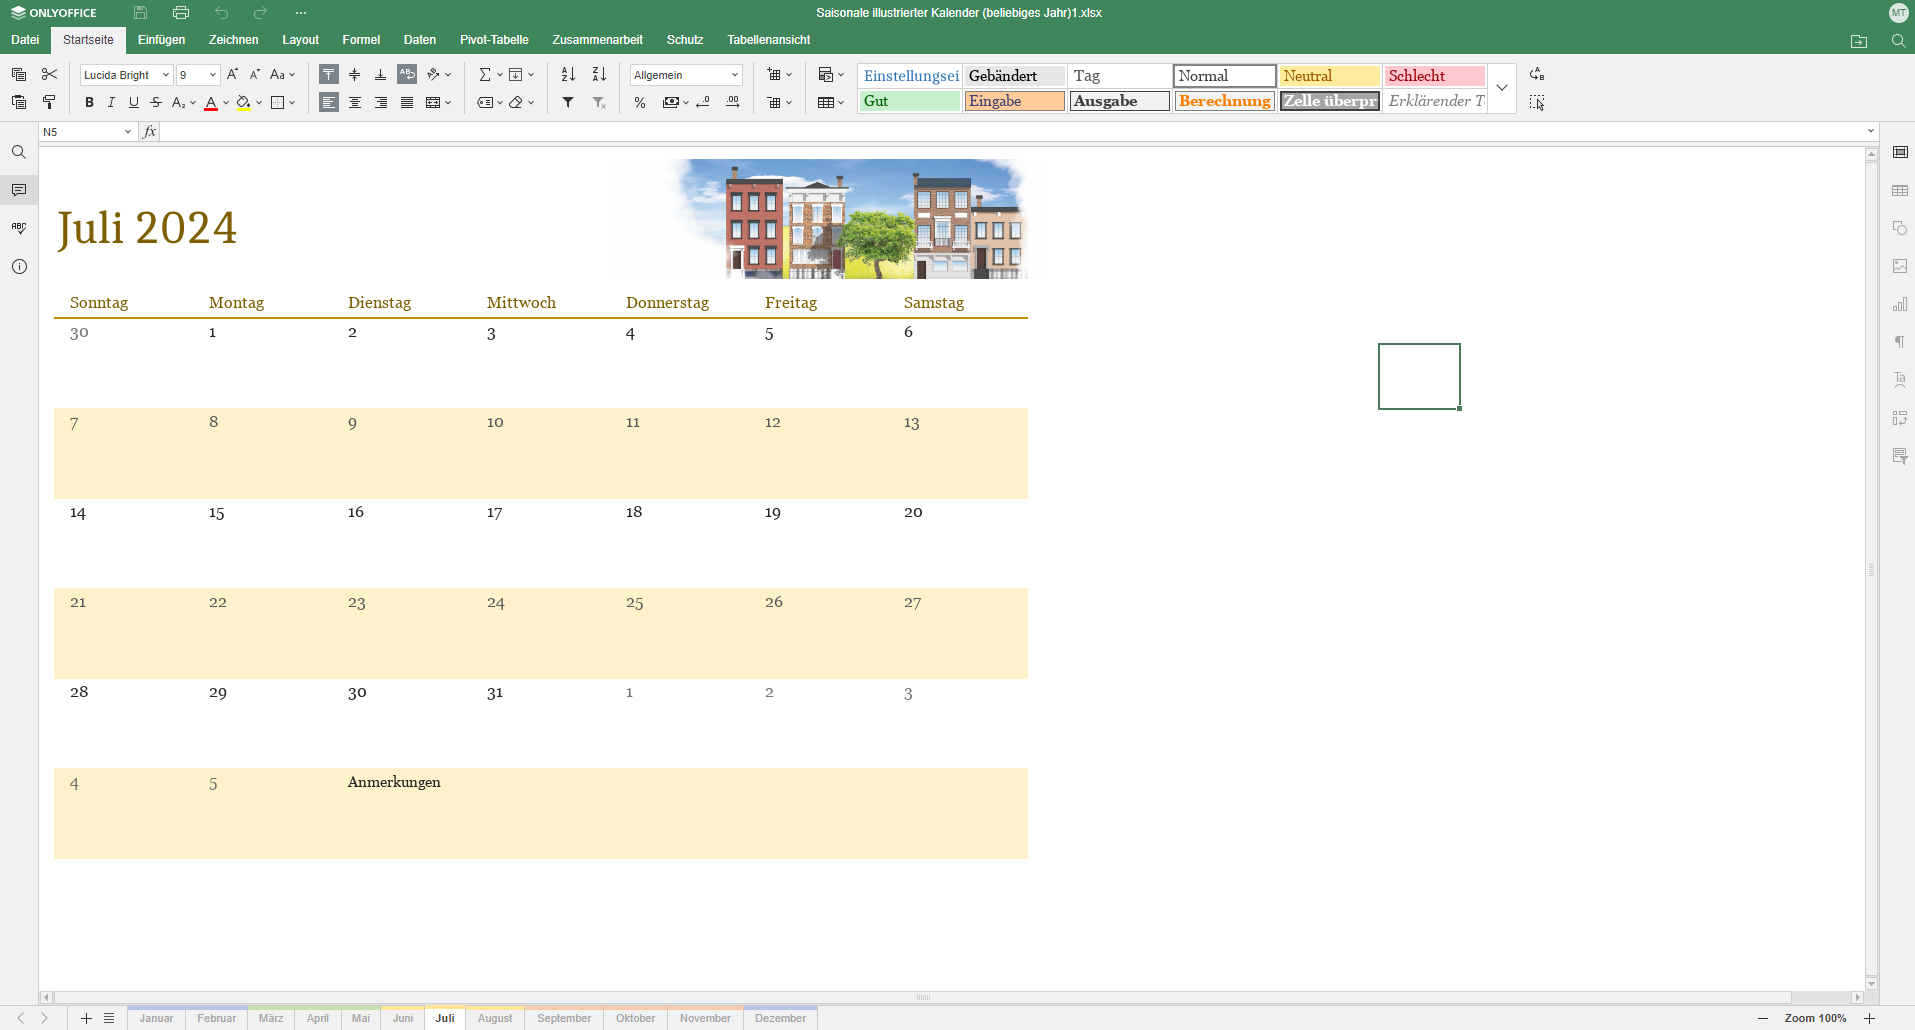This screenshot has height=1030, width=1915.
Task: Insert sum function via Sigma icon
Action: tap(485, 75)
